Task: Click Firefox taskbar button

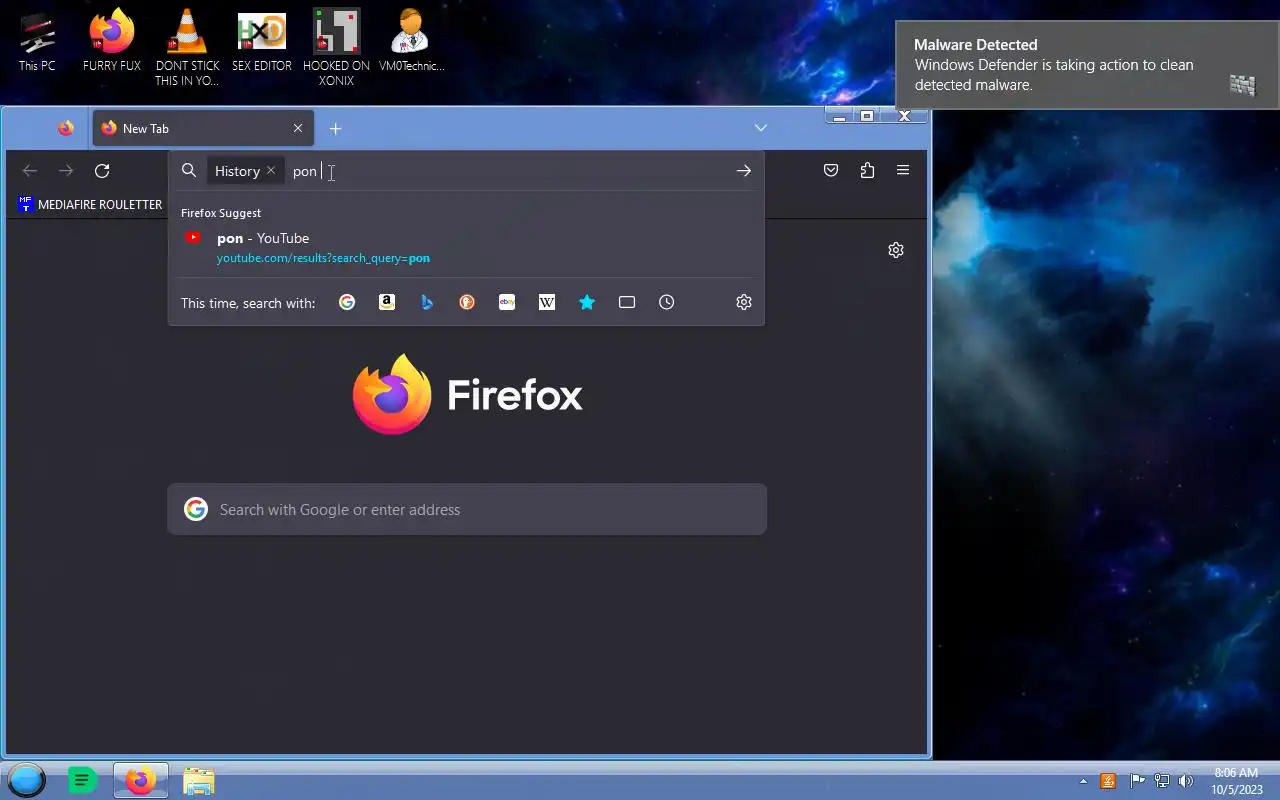Action: 140,780
